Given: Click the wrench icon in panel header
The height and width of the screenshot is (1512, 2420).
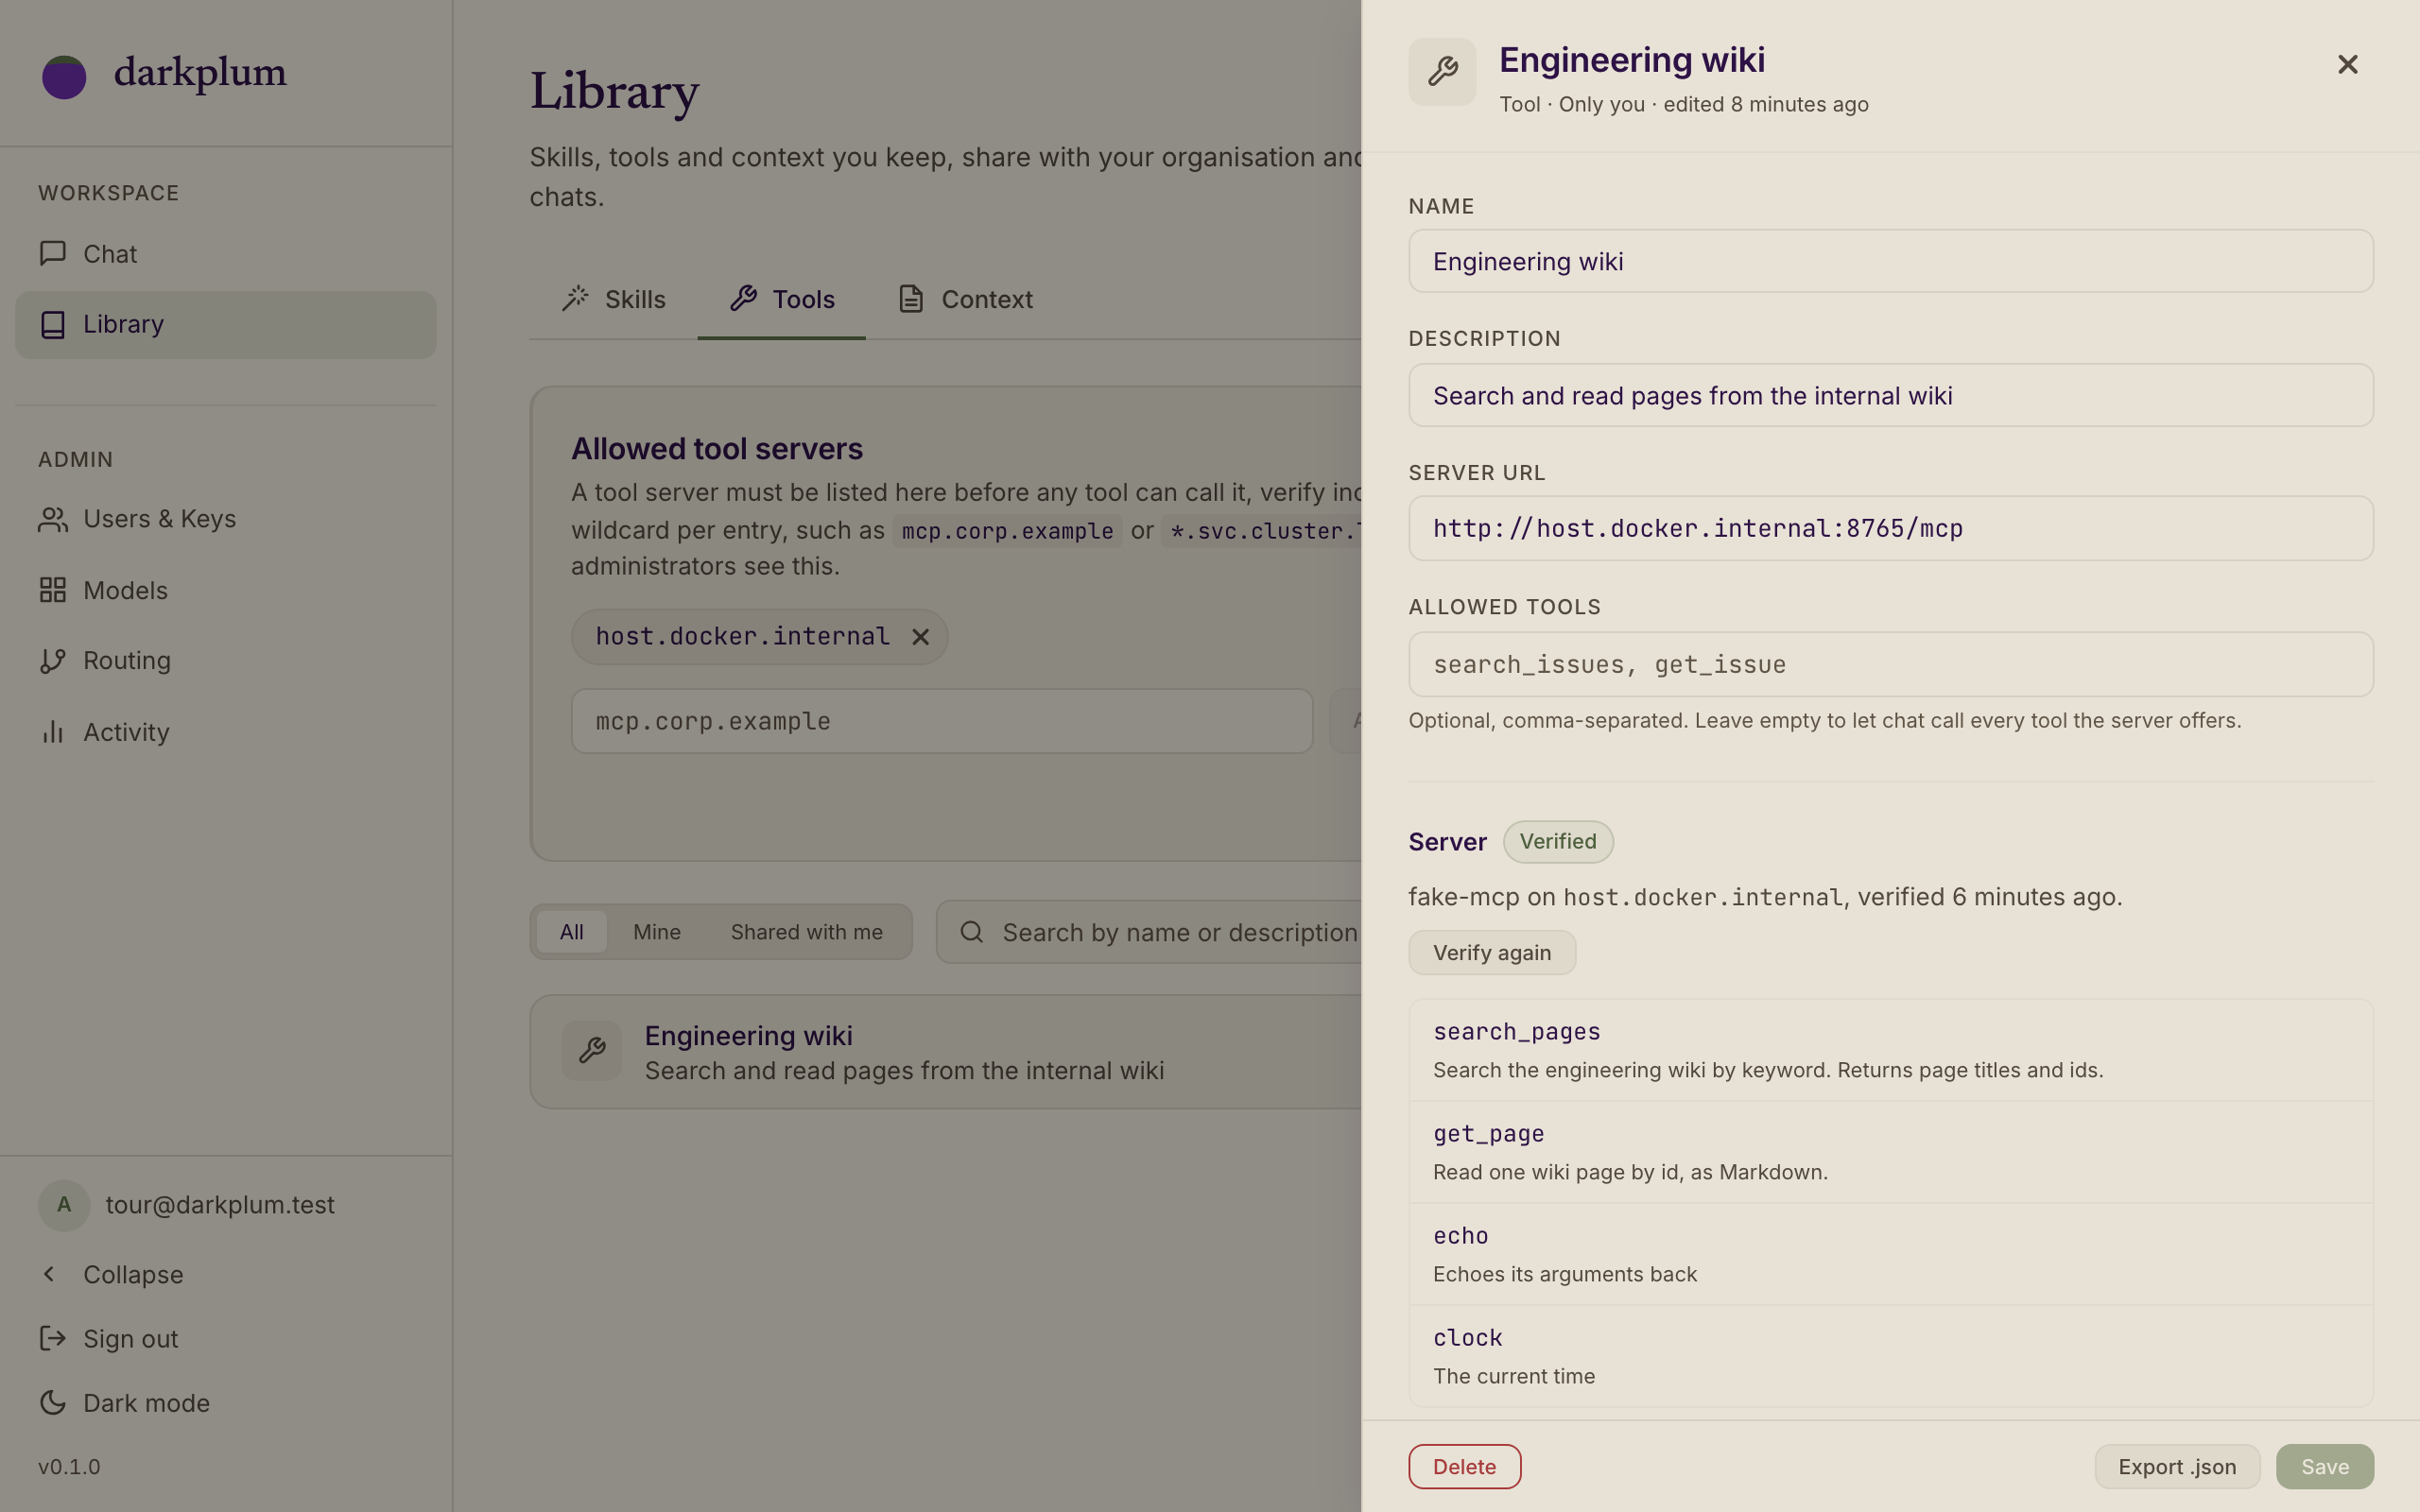Looking at the screenshot, I should point(1442,72).
